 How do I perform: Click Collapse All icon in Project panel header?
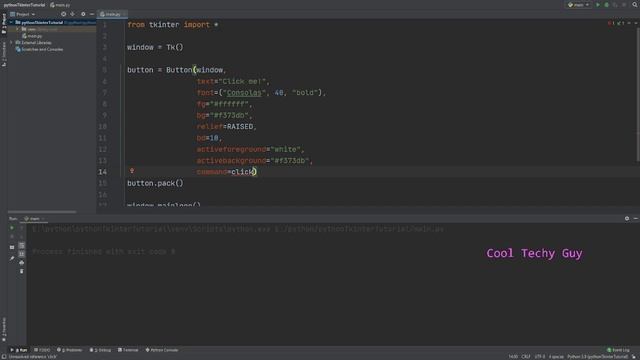(x=73, y=14)
